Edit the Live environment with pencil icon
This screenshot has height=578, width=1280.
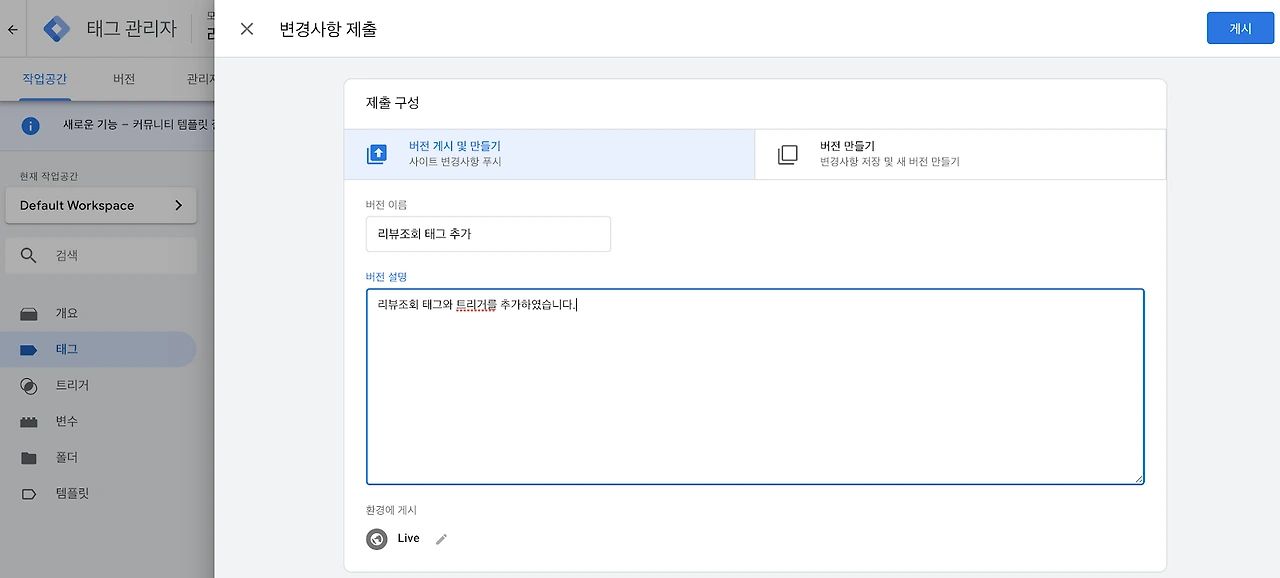441,539
